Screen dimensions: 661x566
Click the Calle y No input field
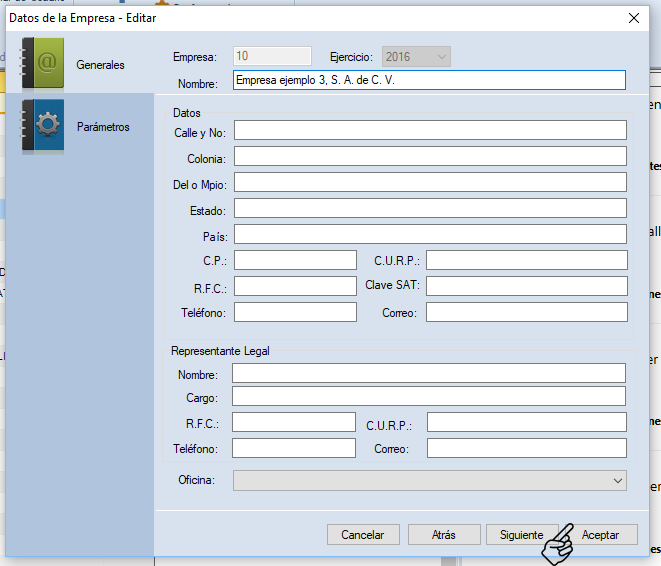click(430, 130)
